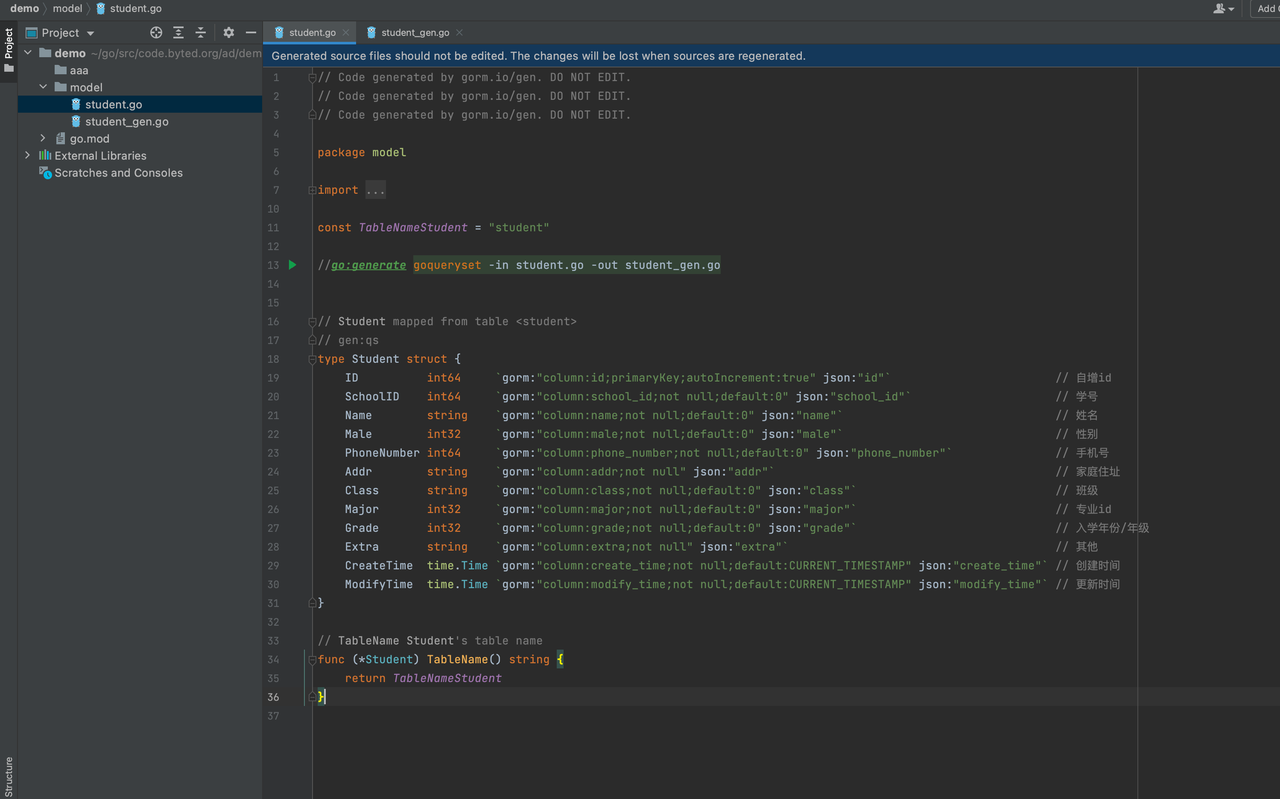Hide the Project panel with the minus icon
Screen dimensions: 1280x799
(250, 32)
